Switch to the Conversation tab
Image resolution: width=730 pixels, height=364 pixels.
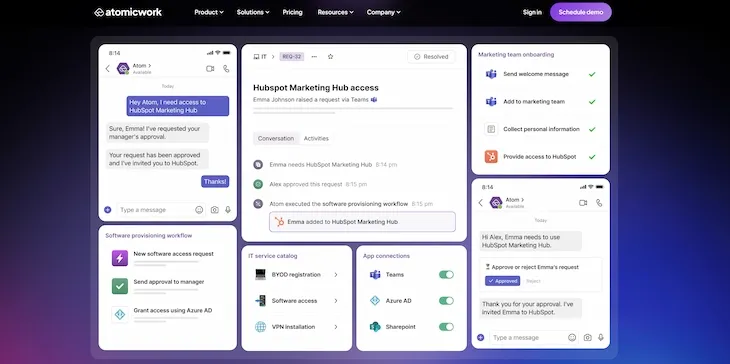point(276,138)
